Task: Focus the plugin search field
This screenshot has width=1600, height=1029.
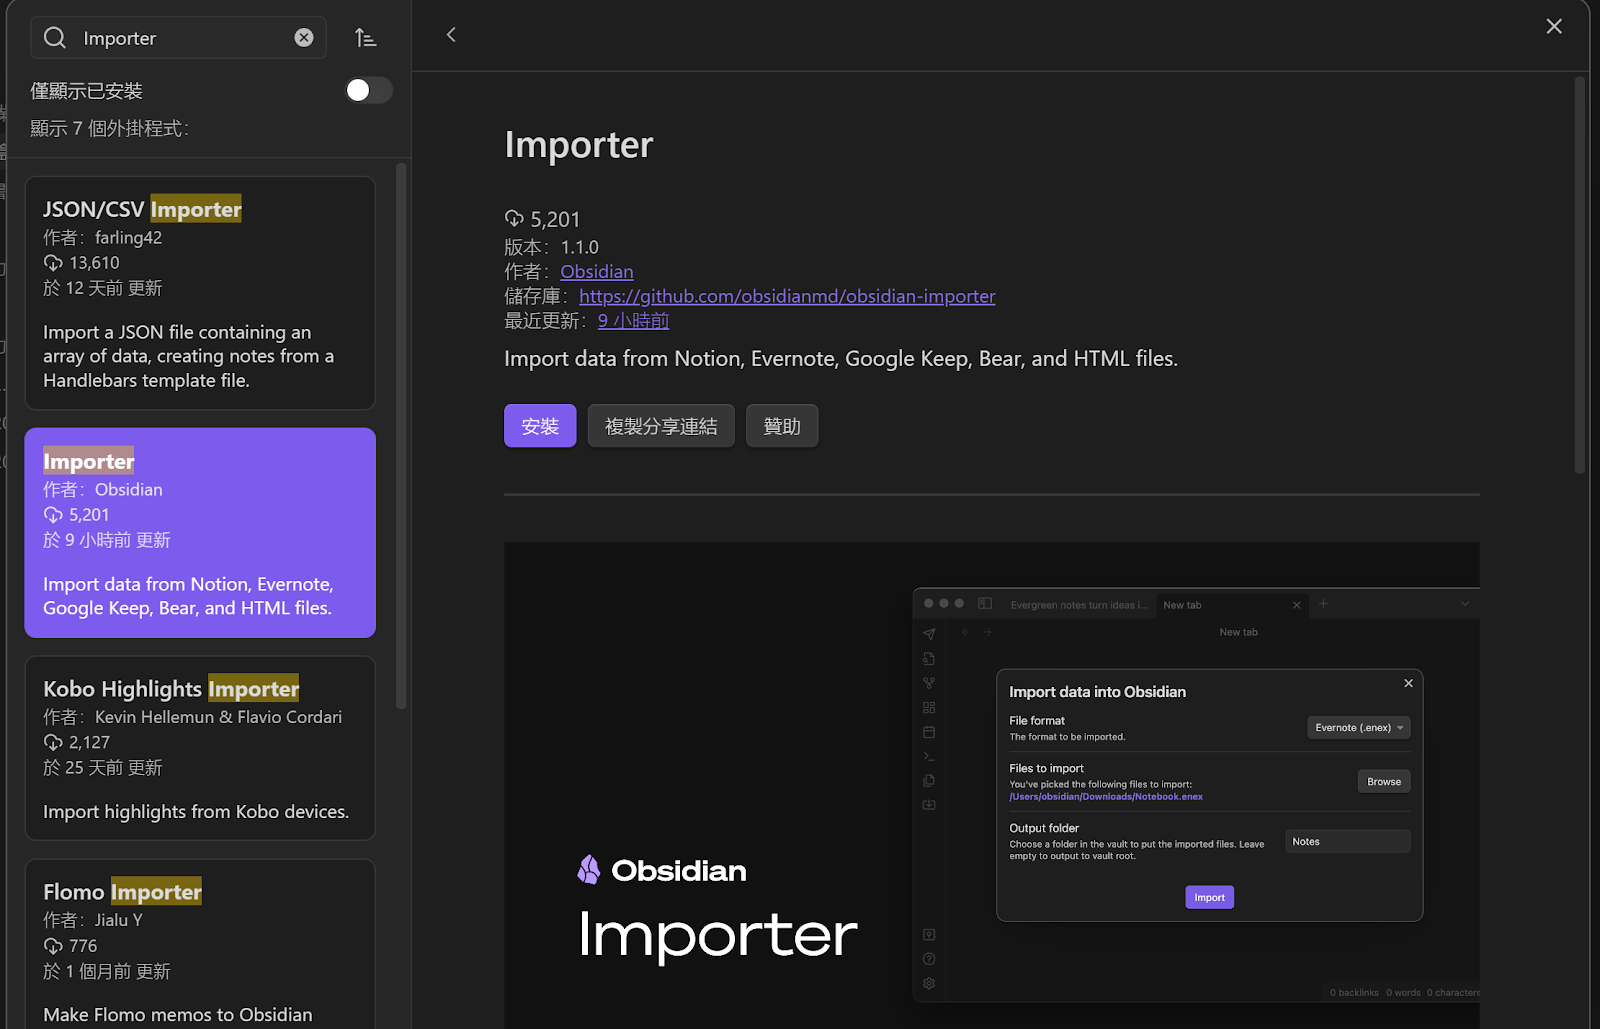Action: [x=180, y=38]
